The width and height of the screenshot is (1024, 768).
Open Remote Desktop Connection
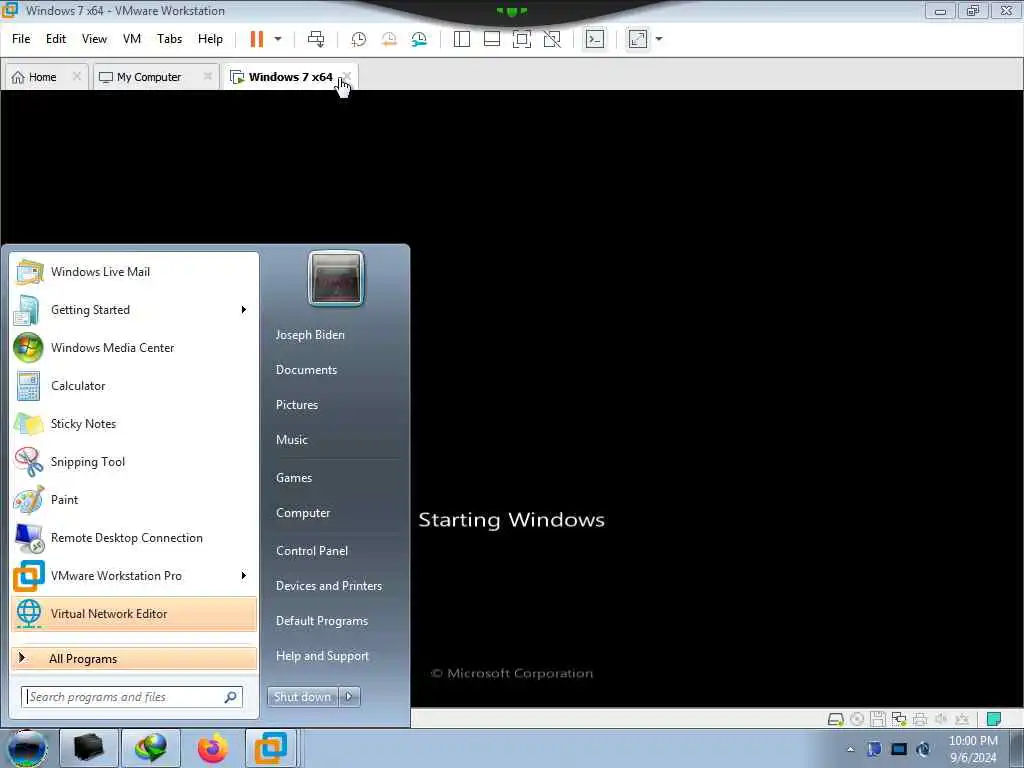pos(135,537)
